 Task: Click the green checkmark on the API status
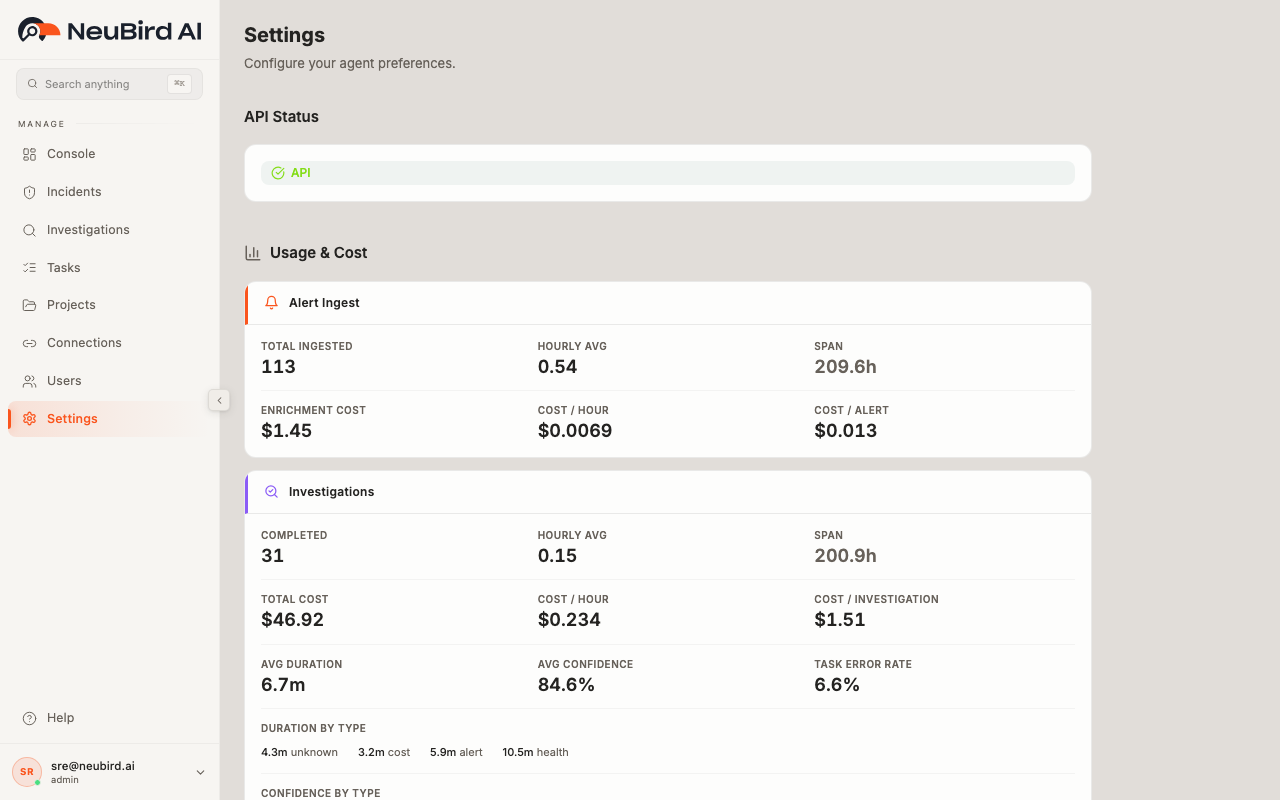point(278,172)
